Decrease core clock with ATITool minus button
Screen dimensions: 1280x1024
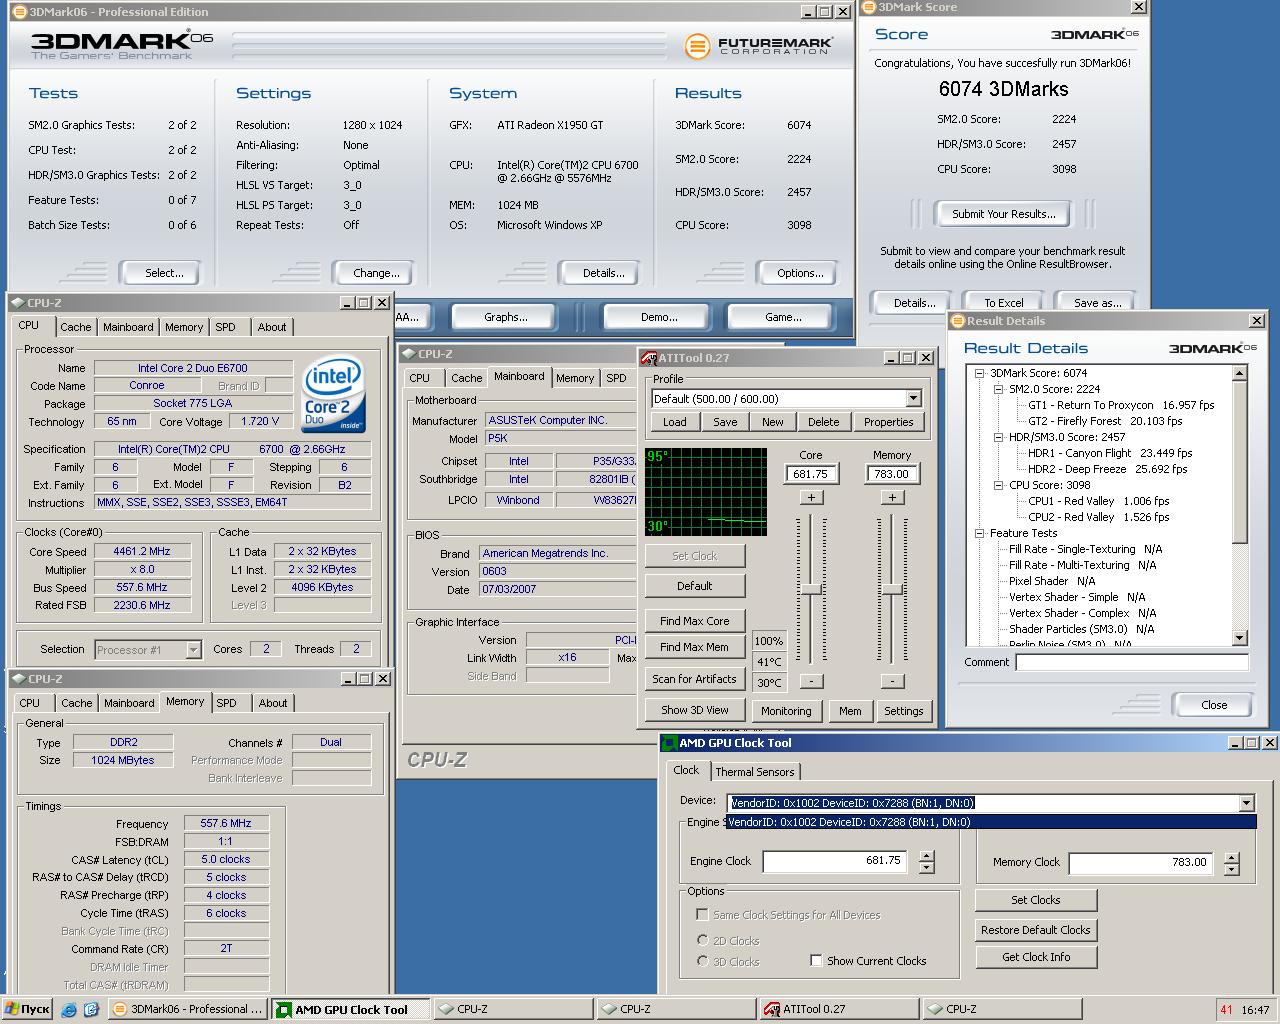click(x=811, y=681)
